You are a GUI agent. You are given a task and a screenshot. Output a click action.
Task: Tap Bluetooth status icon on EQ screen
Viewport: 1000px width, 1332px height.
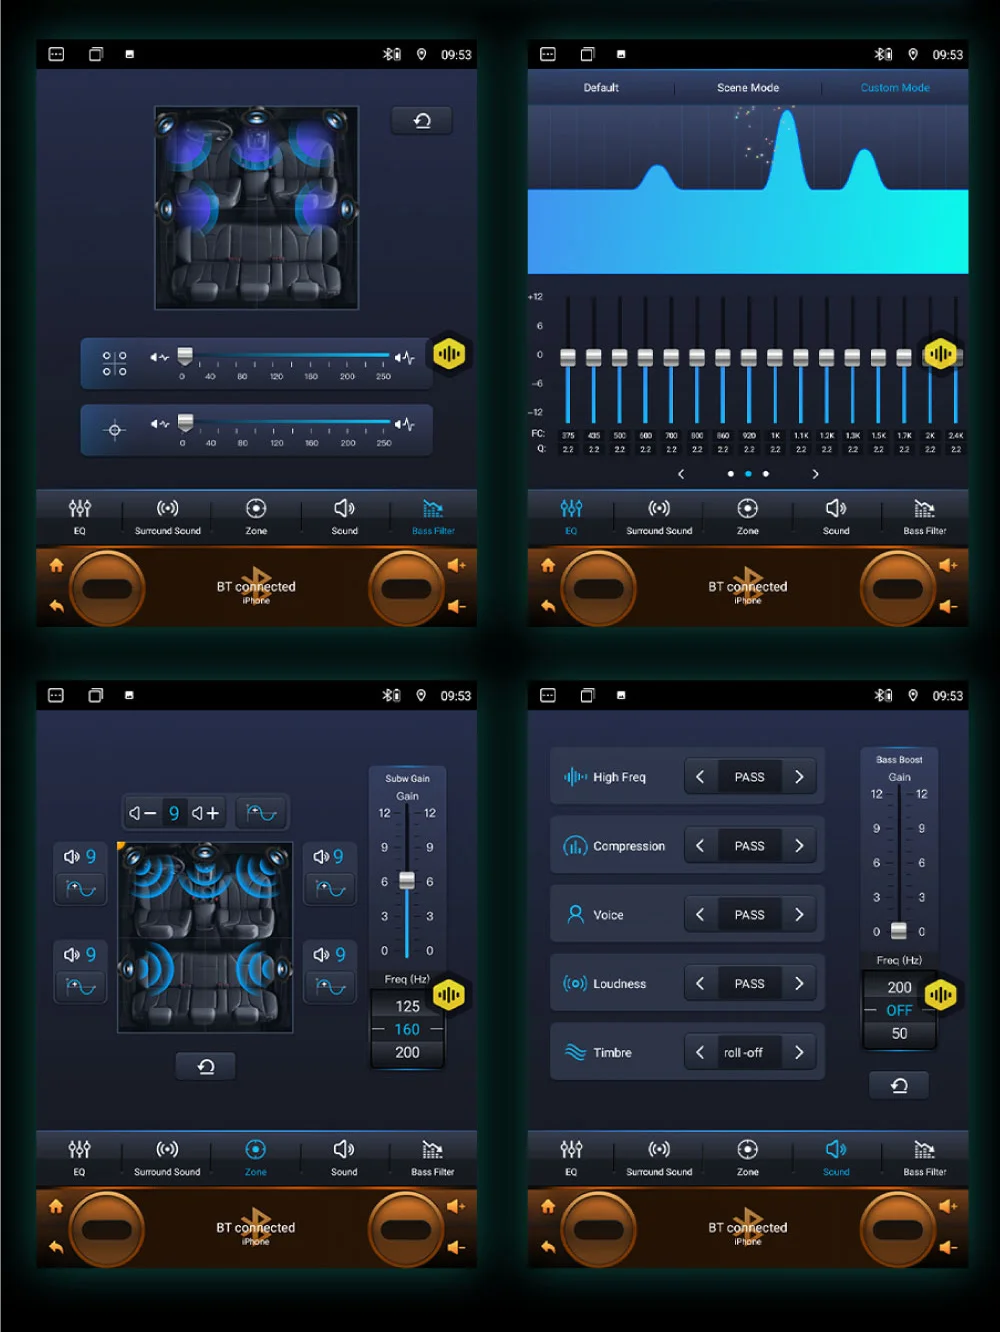tap(883, 54)
